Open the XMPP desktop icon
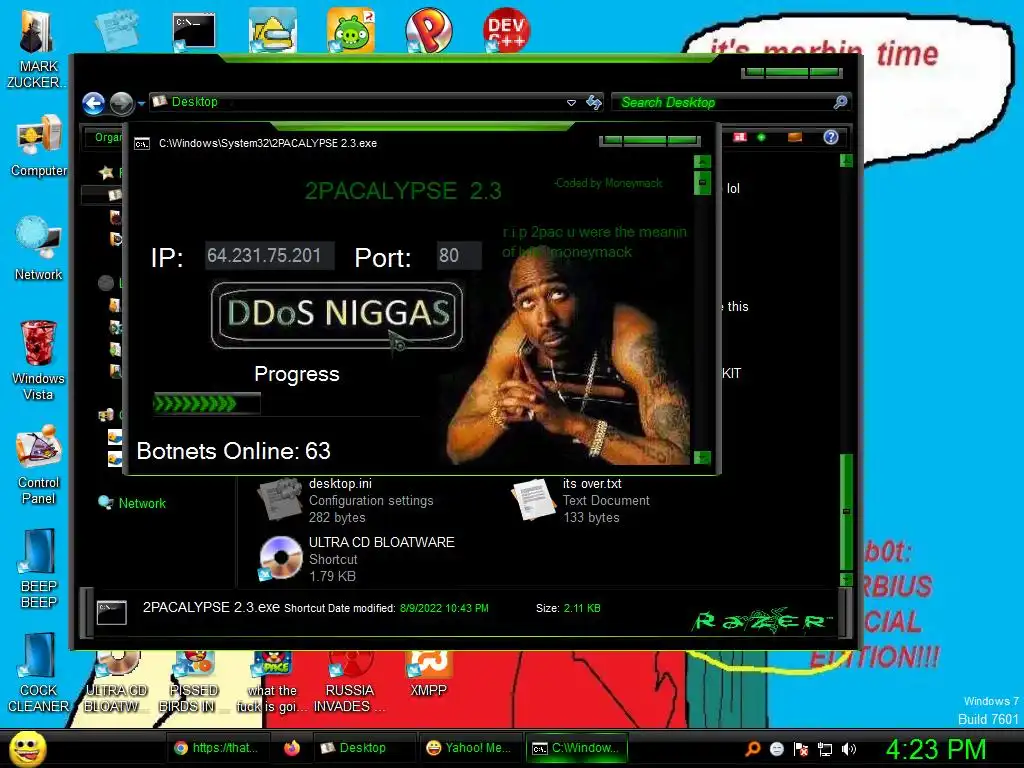The image size is (1024, 768). 428,675
